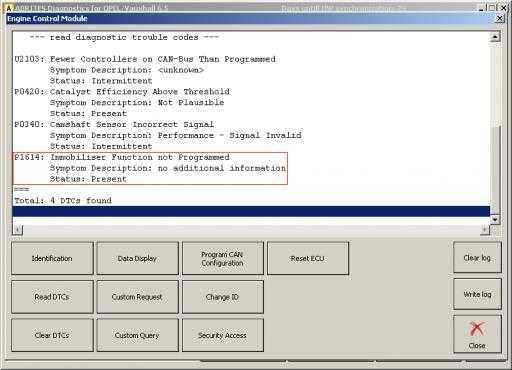Click the Reset ECU button

pyautogui.click(x=308, y=258)
